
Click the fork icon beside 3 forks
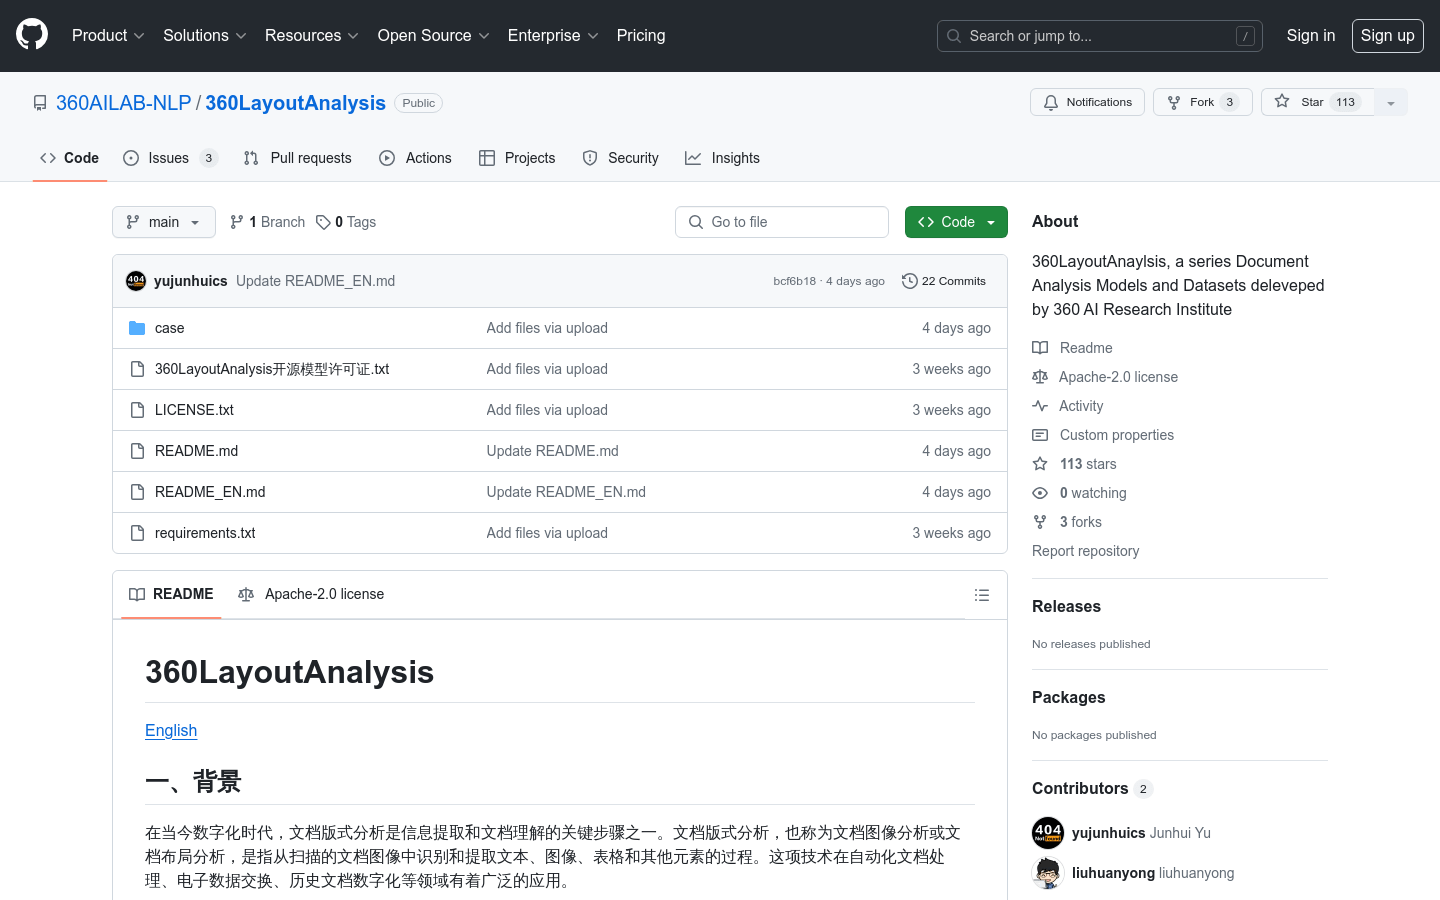pyautogui.click(x=1040, y=522)
